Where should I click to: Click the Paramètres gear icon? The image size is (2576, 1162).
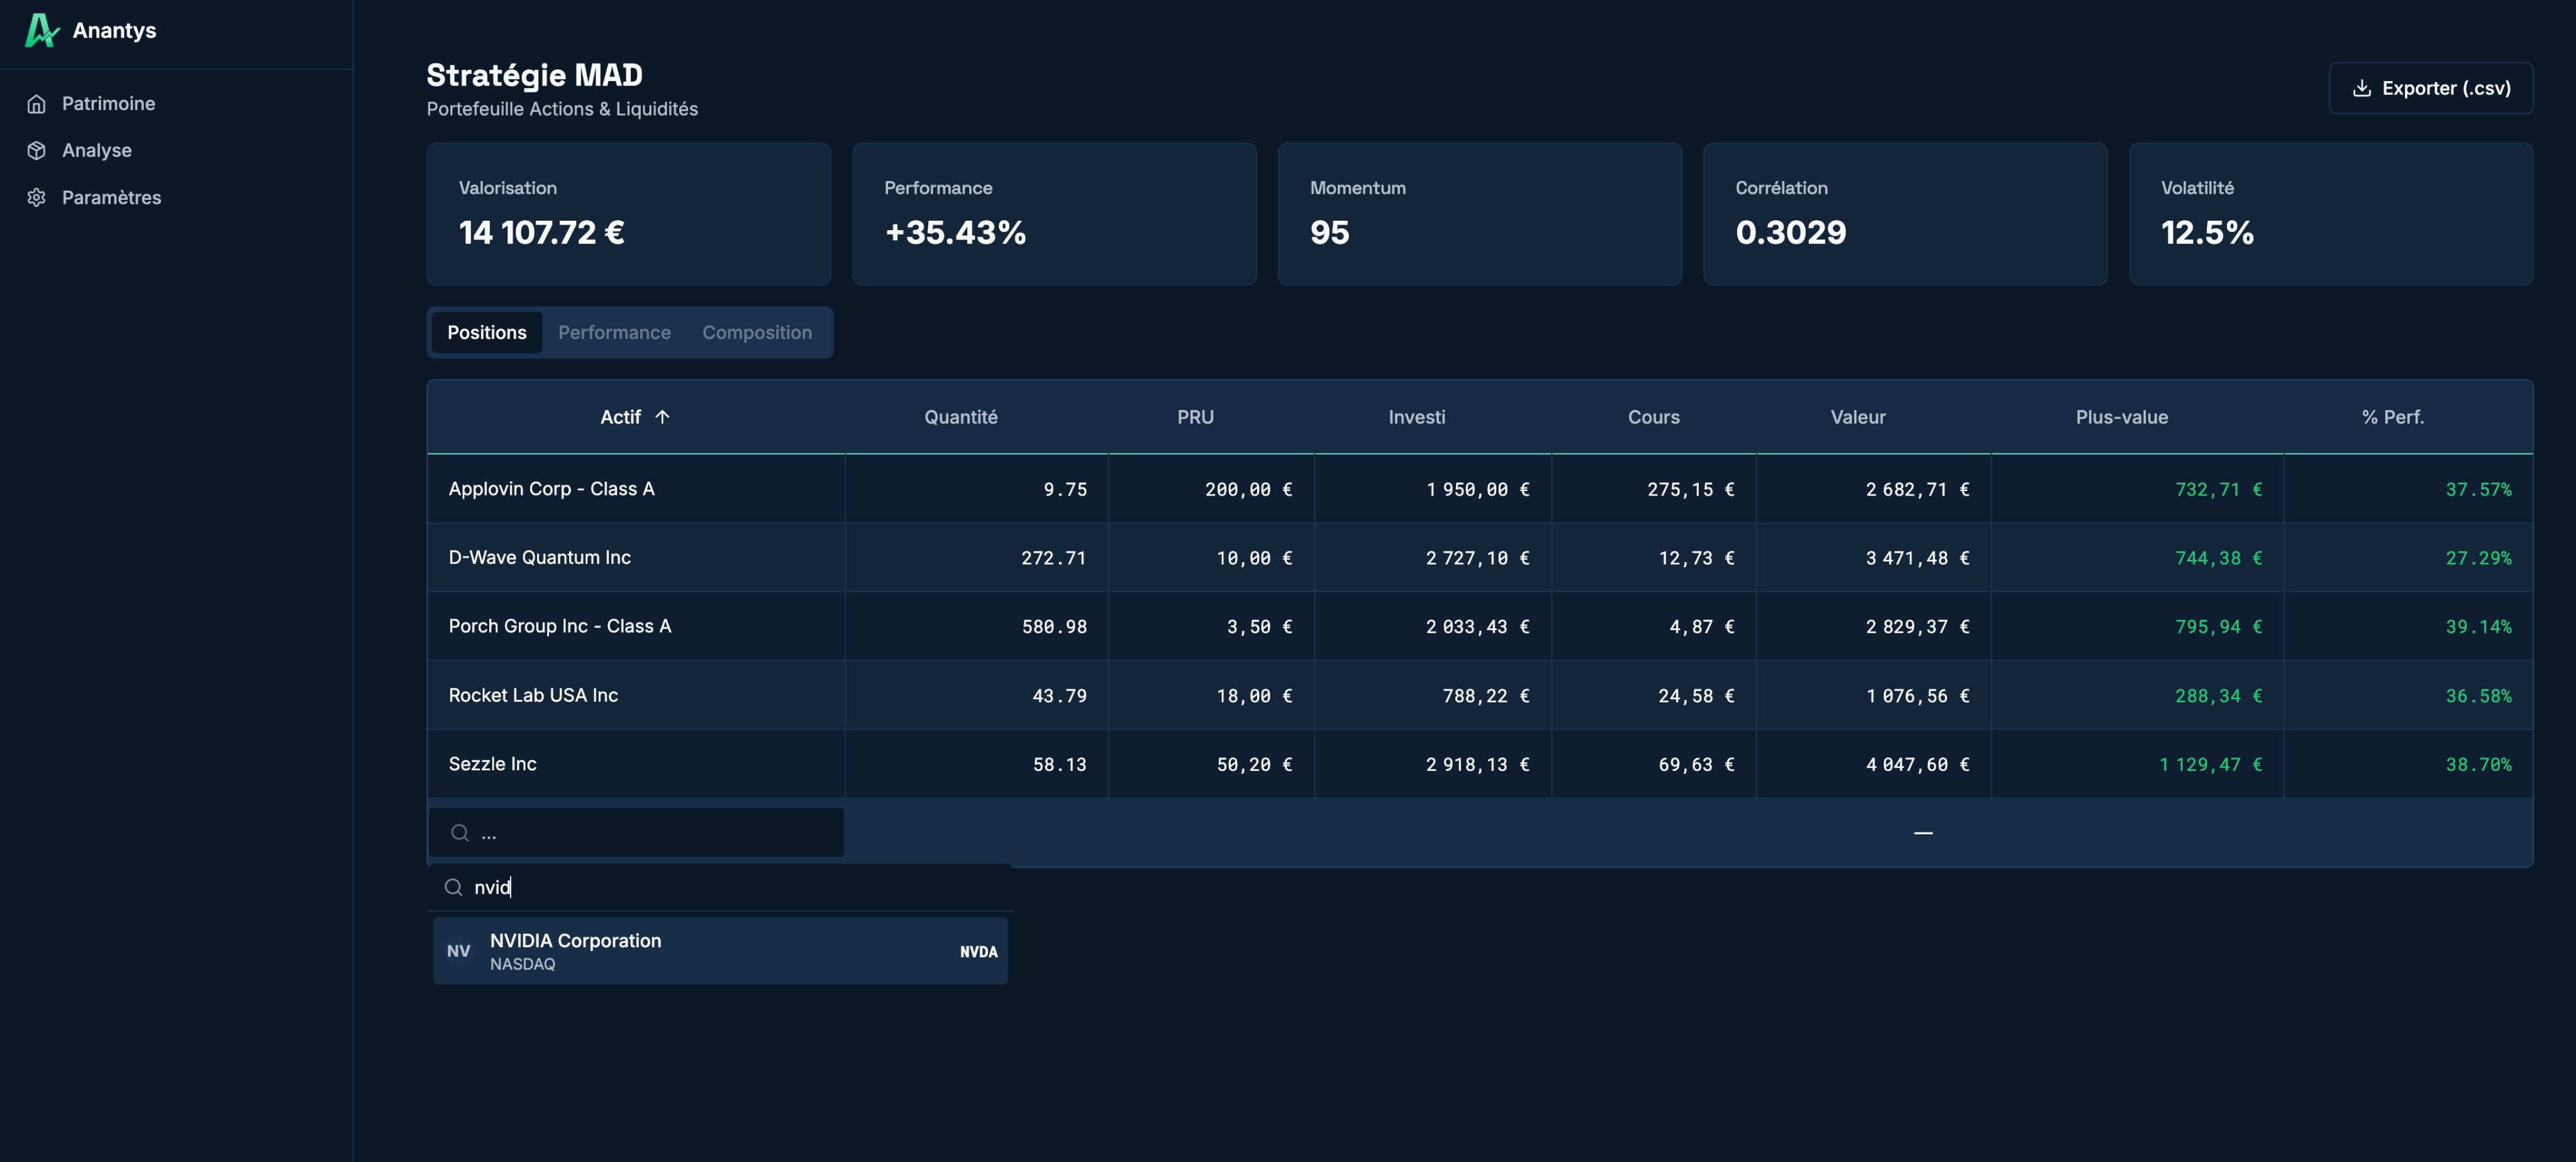[x=37, y=197]
